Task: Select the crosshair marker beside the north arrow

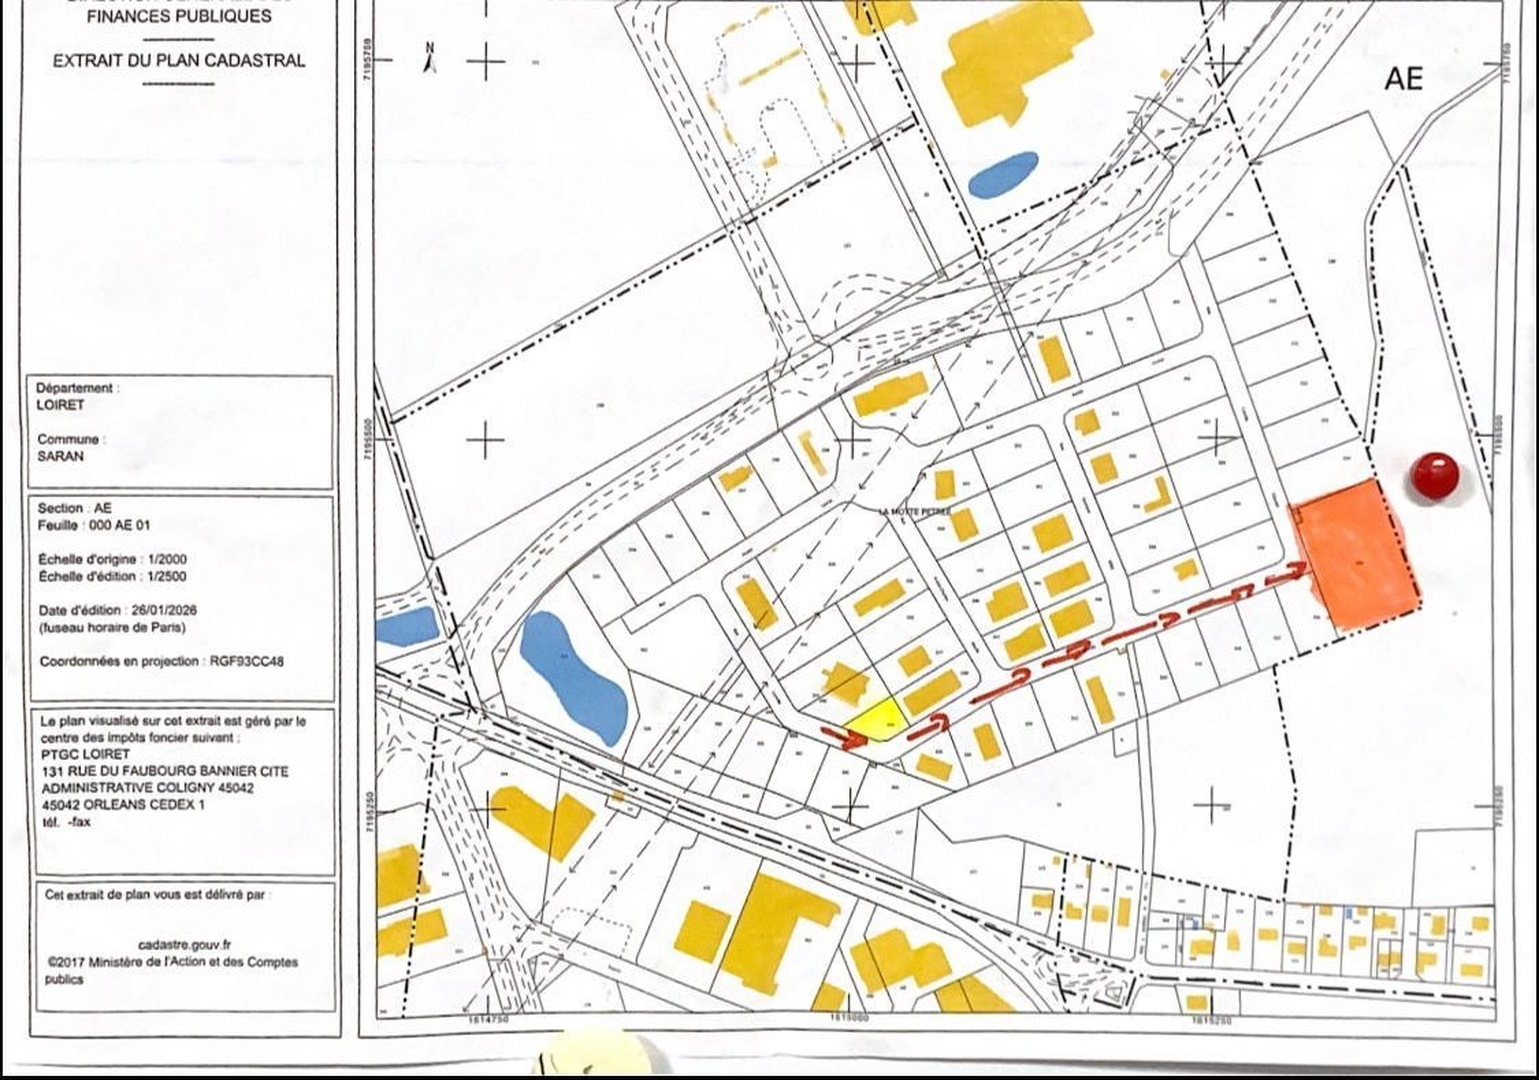Action: pyautogui.click(x=487, y=63)
